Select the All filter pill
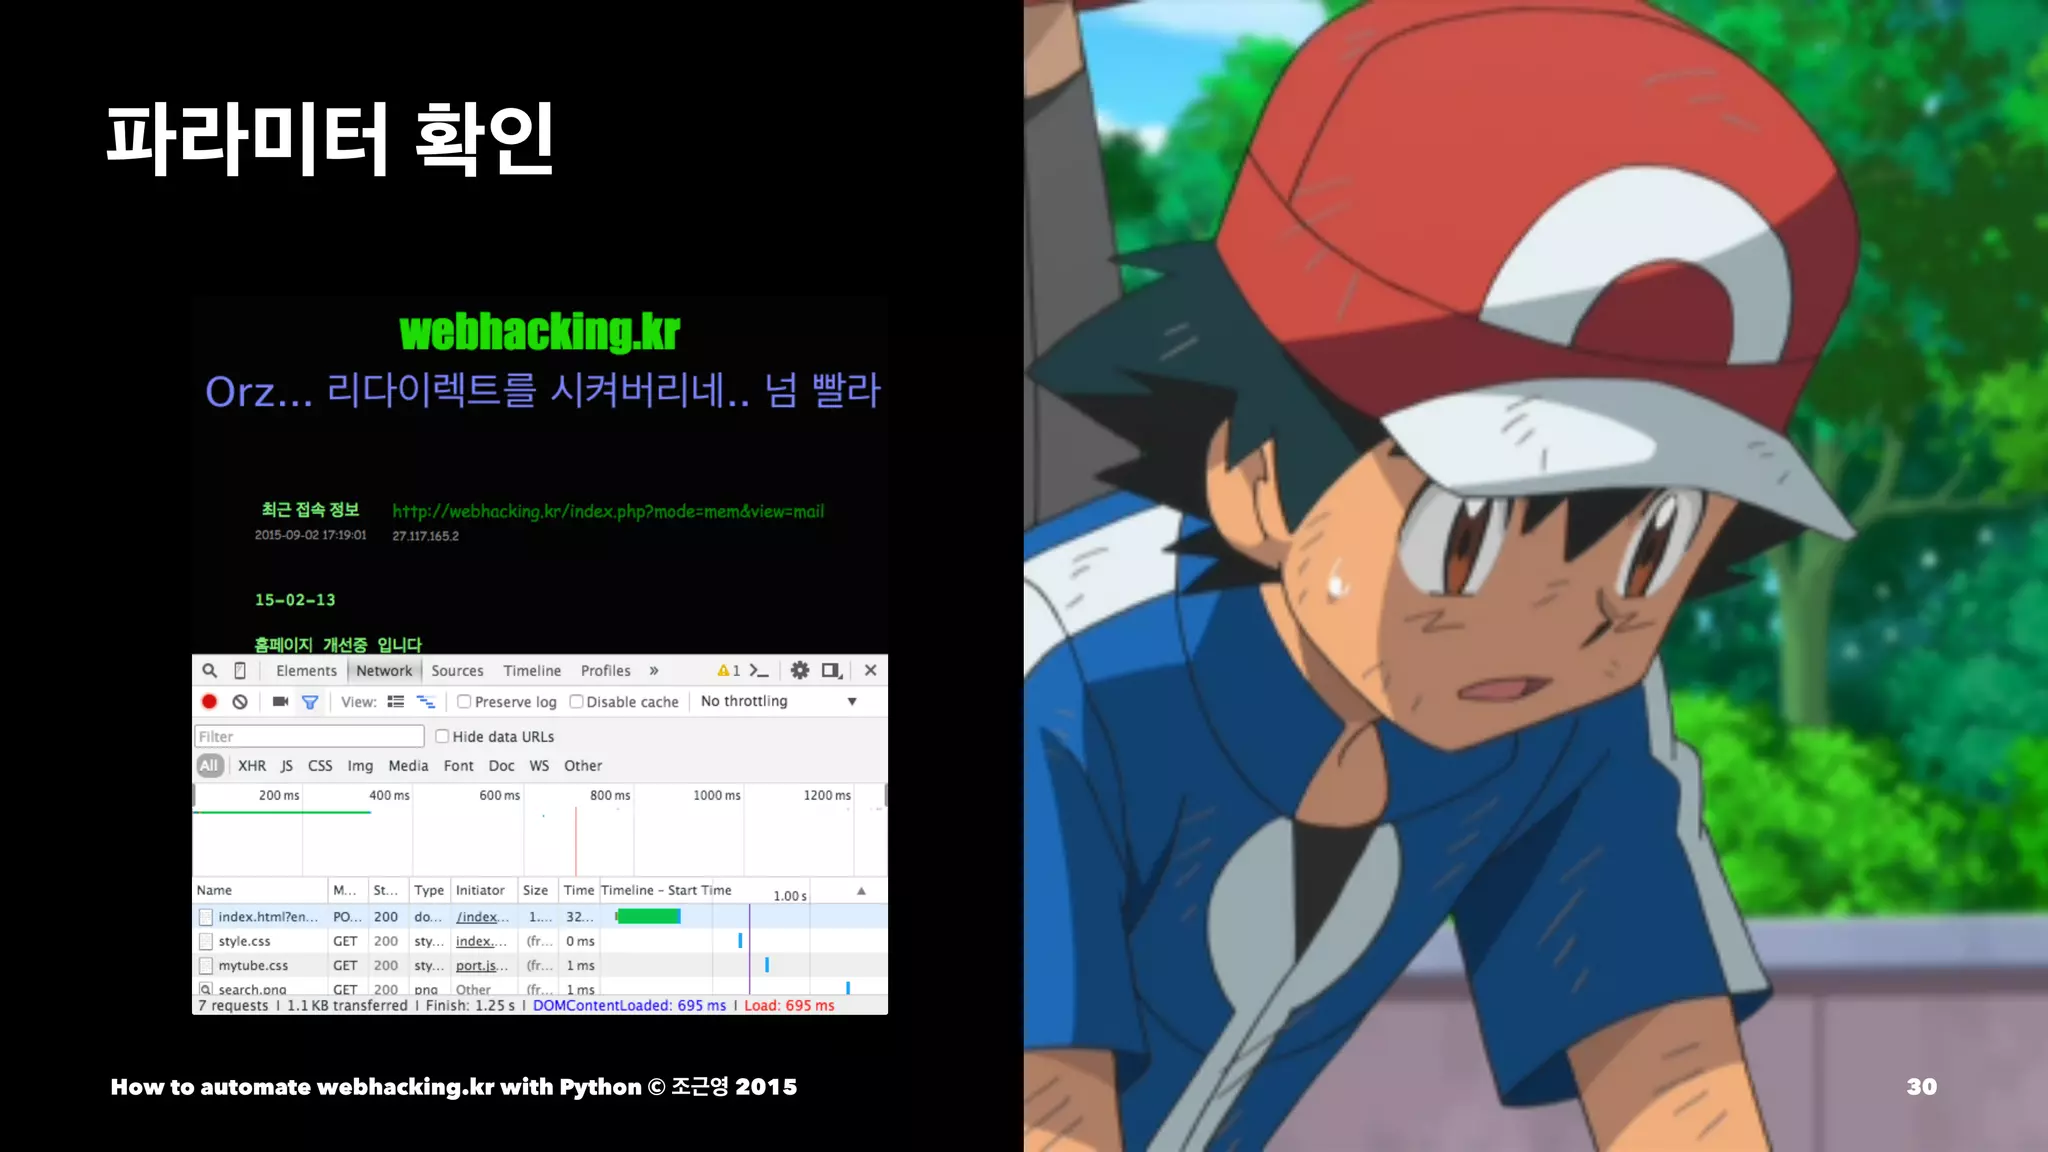This screenshot has width=2048, height=1152. pos(209,766)
